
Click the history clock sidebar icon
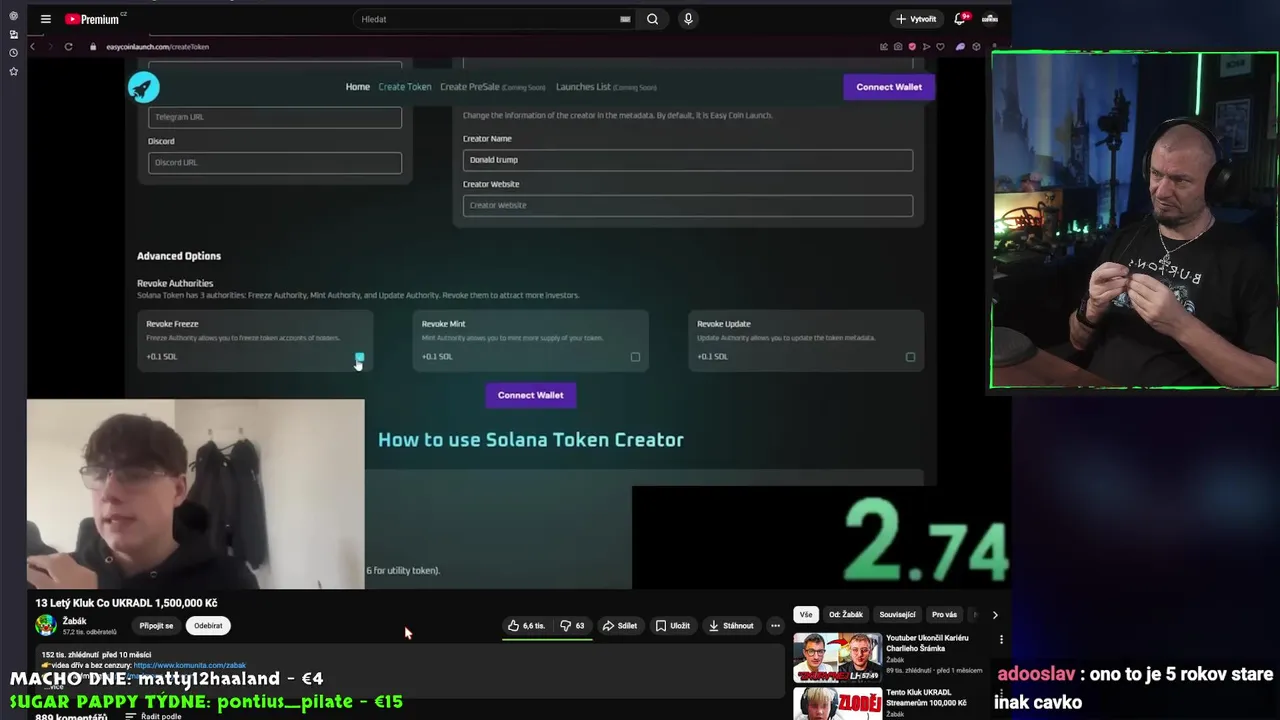(x=13, y=53)
